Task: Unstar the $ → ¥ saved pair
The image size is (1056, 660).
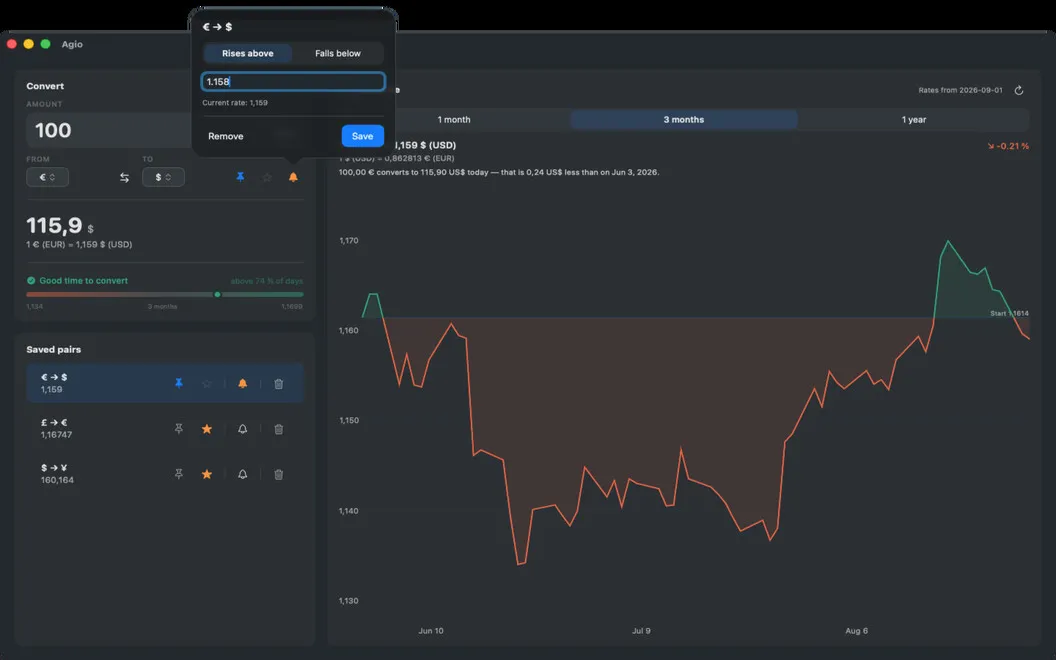Action: pyautogui.click(x=207, y=474)
